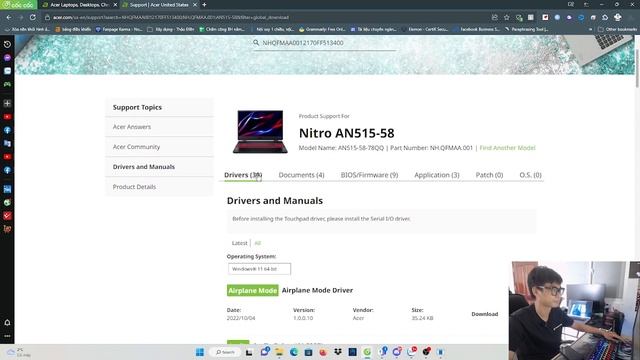Image resolution: width=640 pixels, height=360 pixels.
Task: Click the green Airplane Mode badge
Action: tap(253, 290)
